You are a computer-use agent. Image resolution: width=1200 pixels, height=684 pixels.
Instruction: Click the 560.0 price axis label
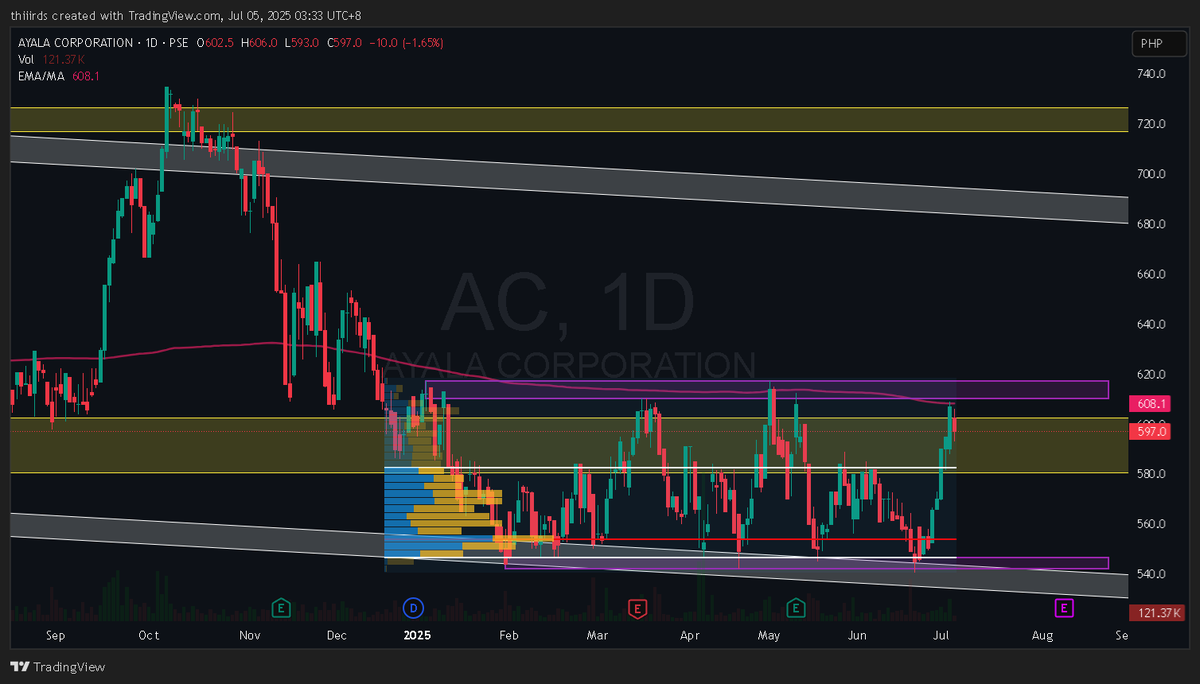pos(1152,524)
